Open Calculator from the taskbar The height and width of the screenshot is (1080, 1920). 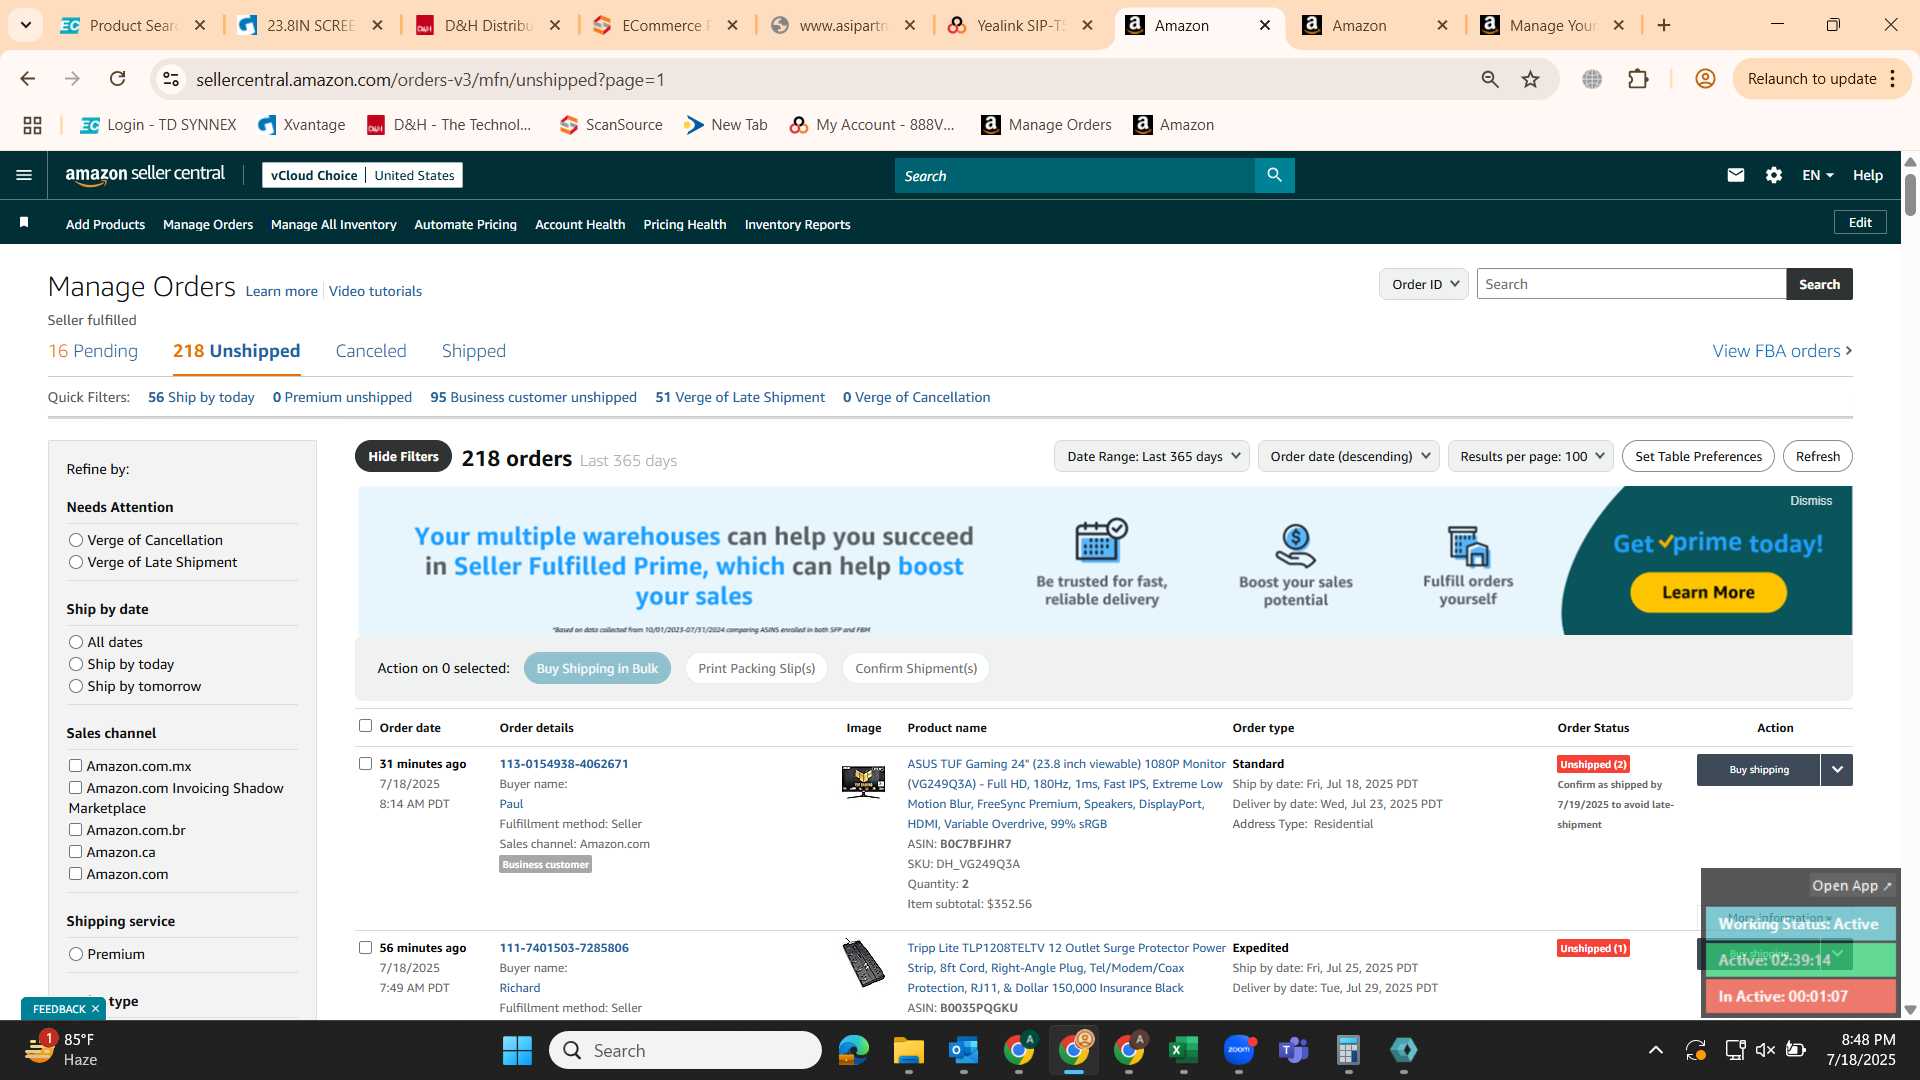tap(1348, 1050)
